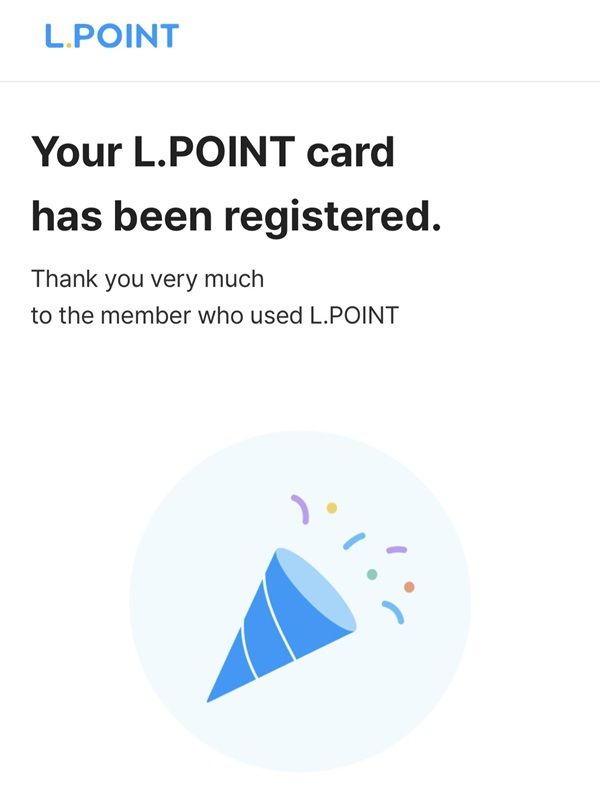Click the empty header area right of the logo

(400, 38)
